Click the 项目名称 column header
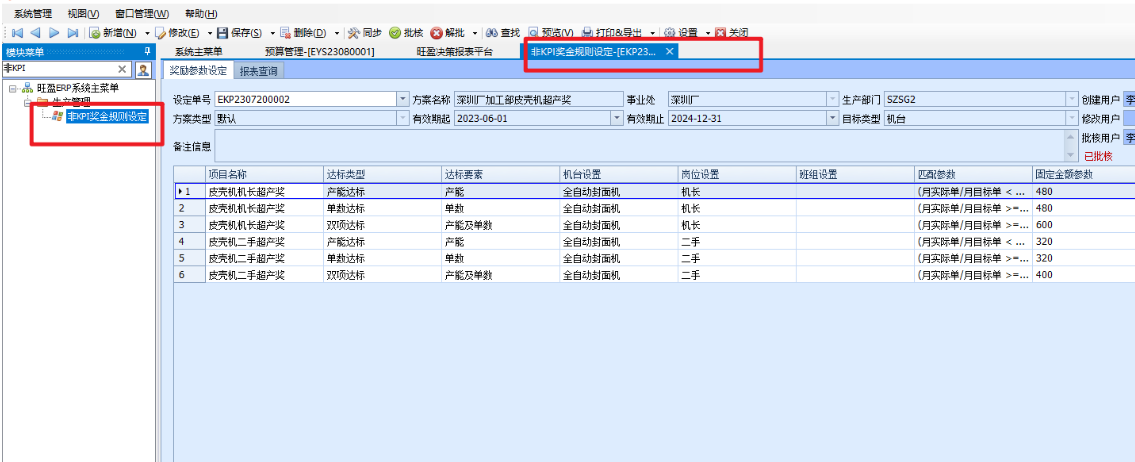This screenshot has width=1135, height=462. point(264,174)
